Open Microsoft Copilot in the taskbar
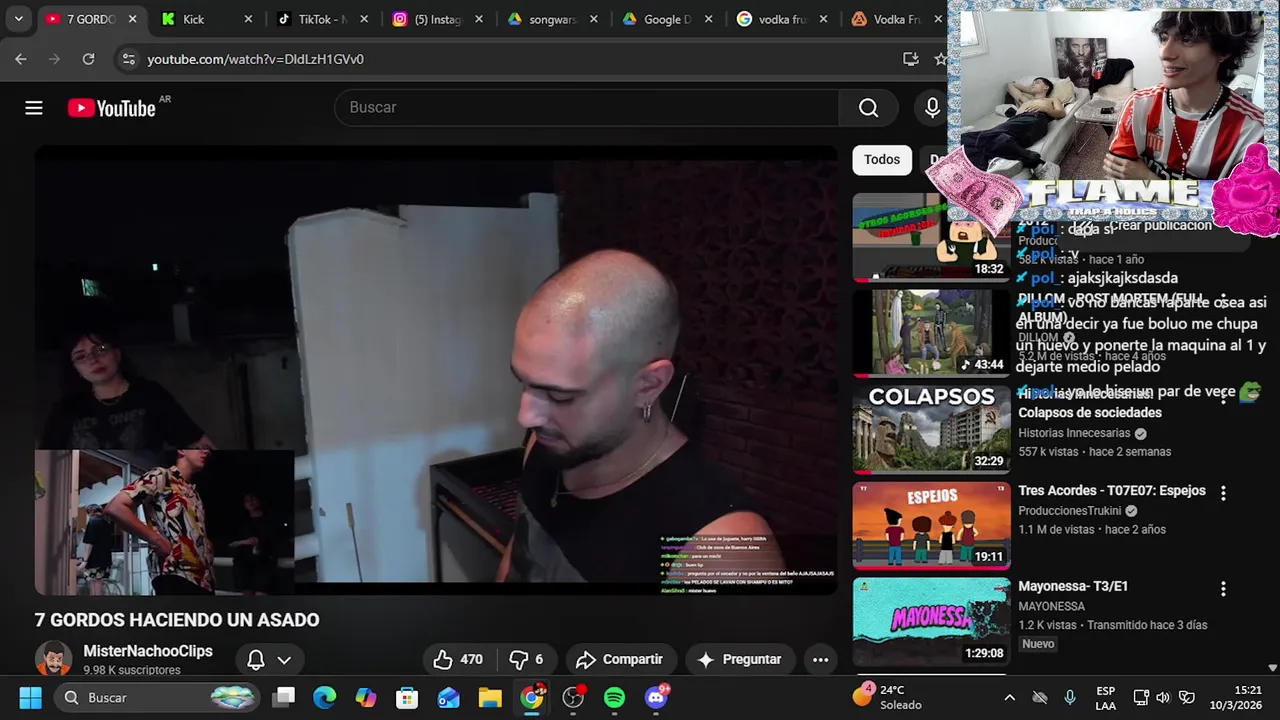 pos(366,697)
